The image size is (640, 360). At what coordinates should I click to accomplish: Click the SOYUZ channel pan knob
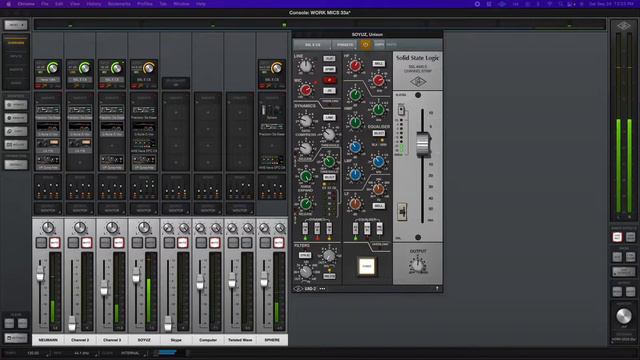pyautogui.click(x=144, y=228)
